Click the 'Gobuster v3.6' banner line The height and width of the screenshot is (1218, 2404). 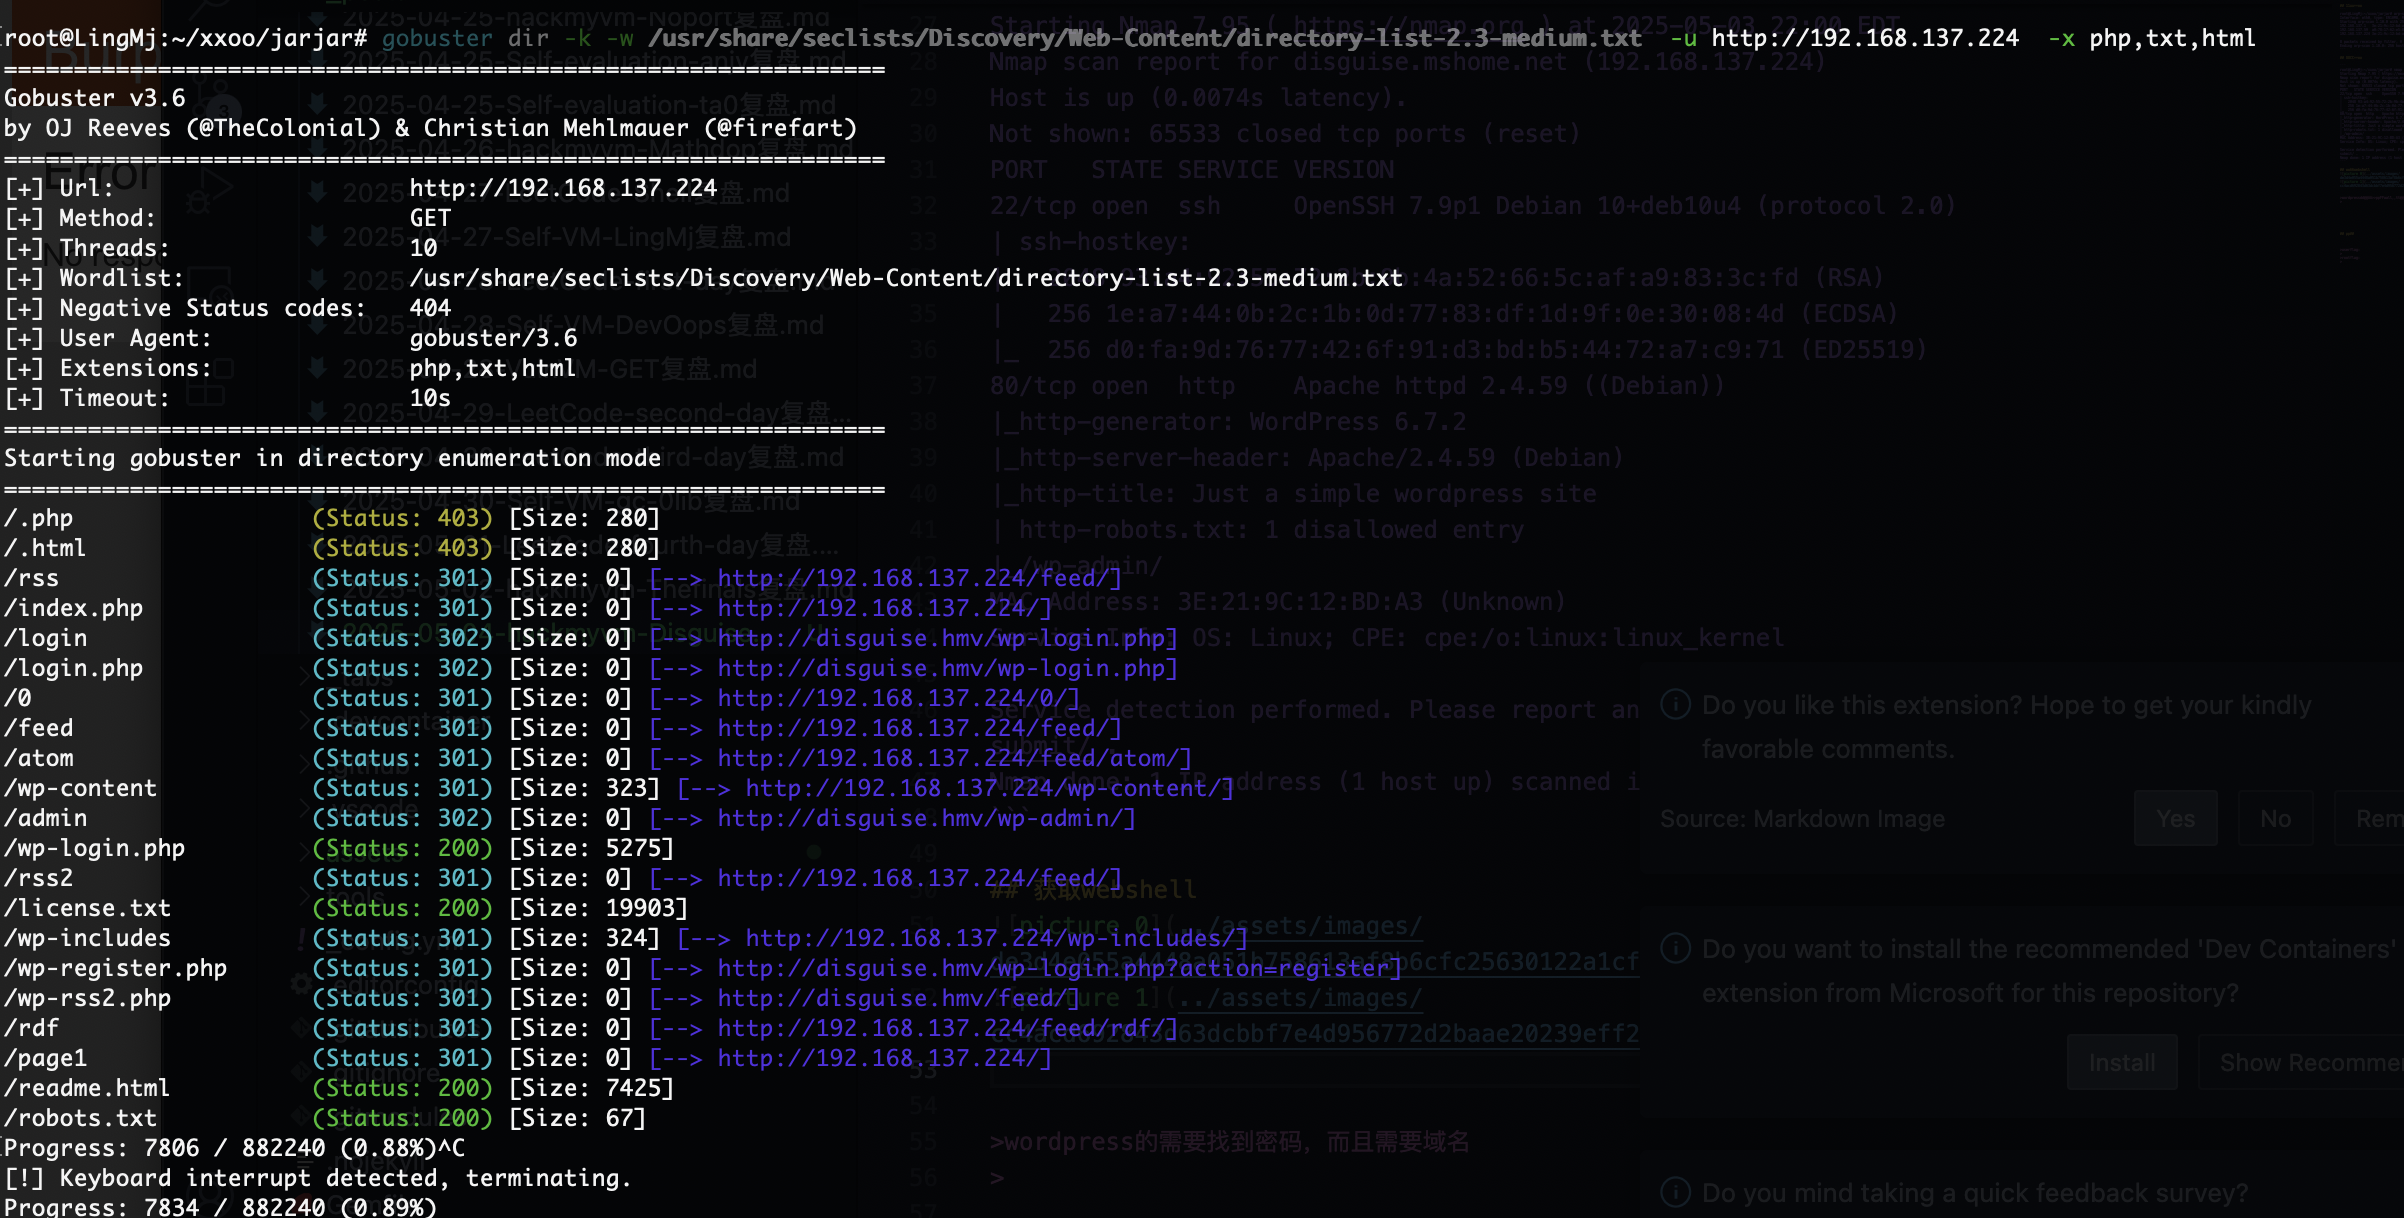pos(95,98)
